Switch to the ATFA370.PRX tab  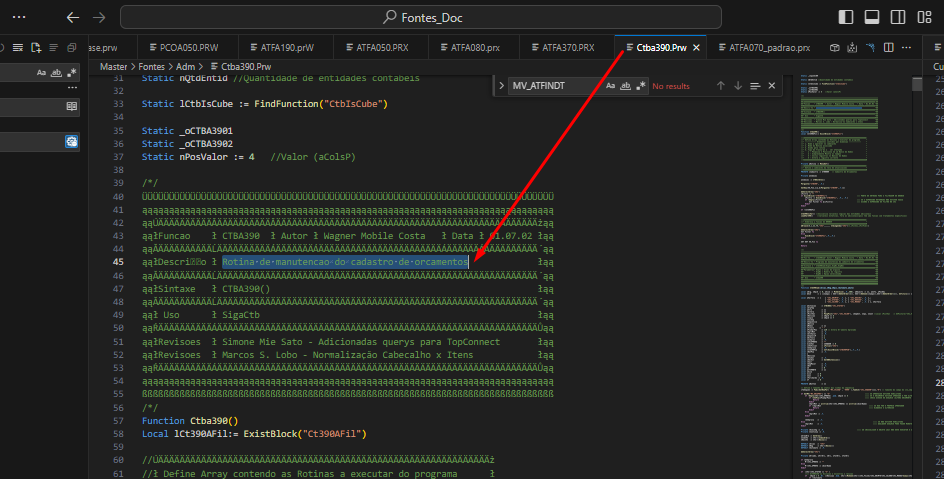[x=567, y=48]
